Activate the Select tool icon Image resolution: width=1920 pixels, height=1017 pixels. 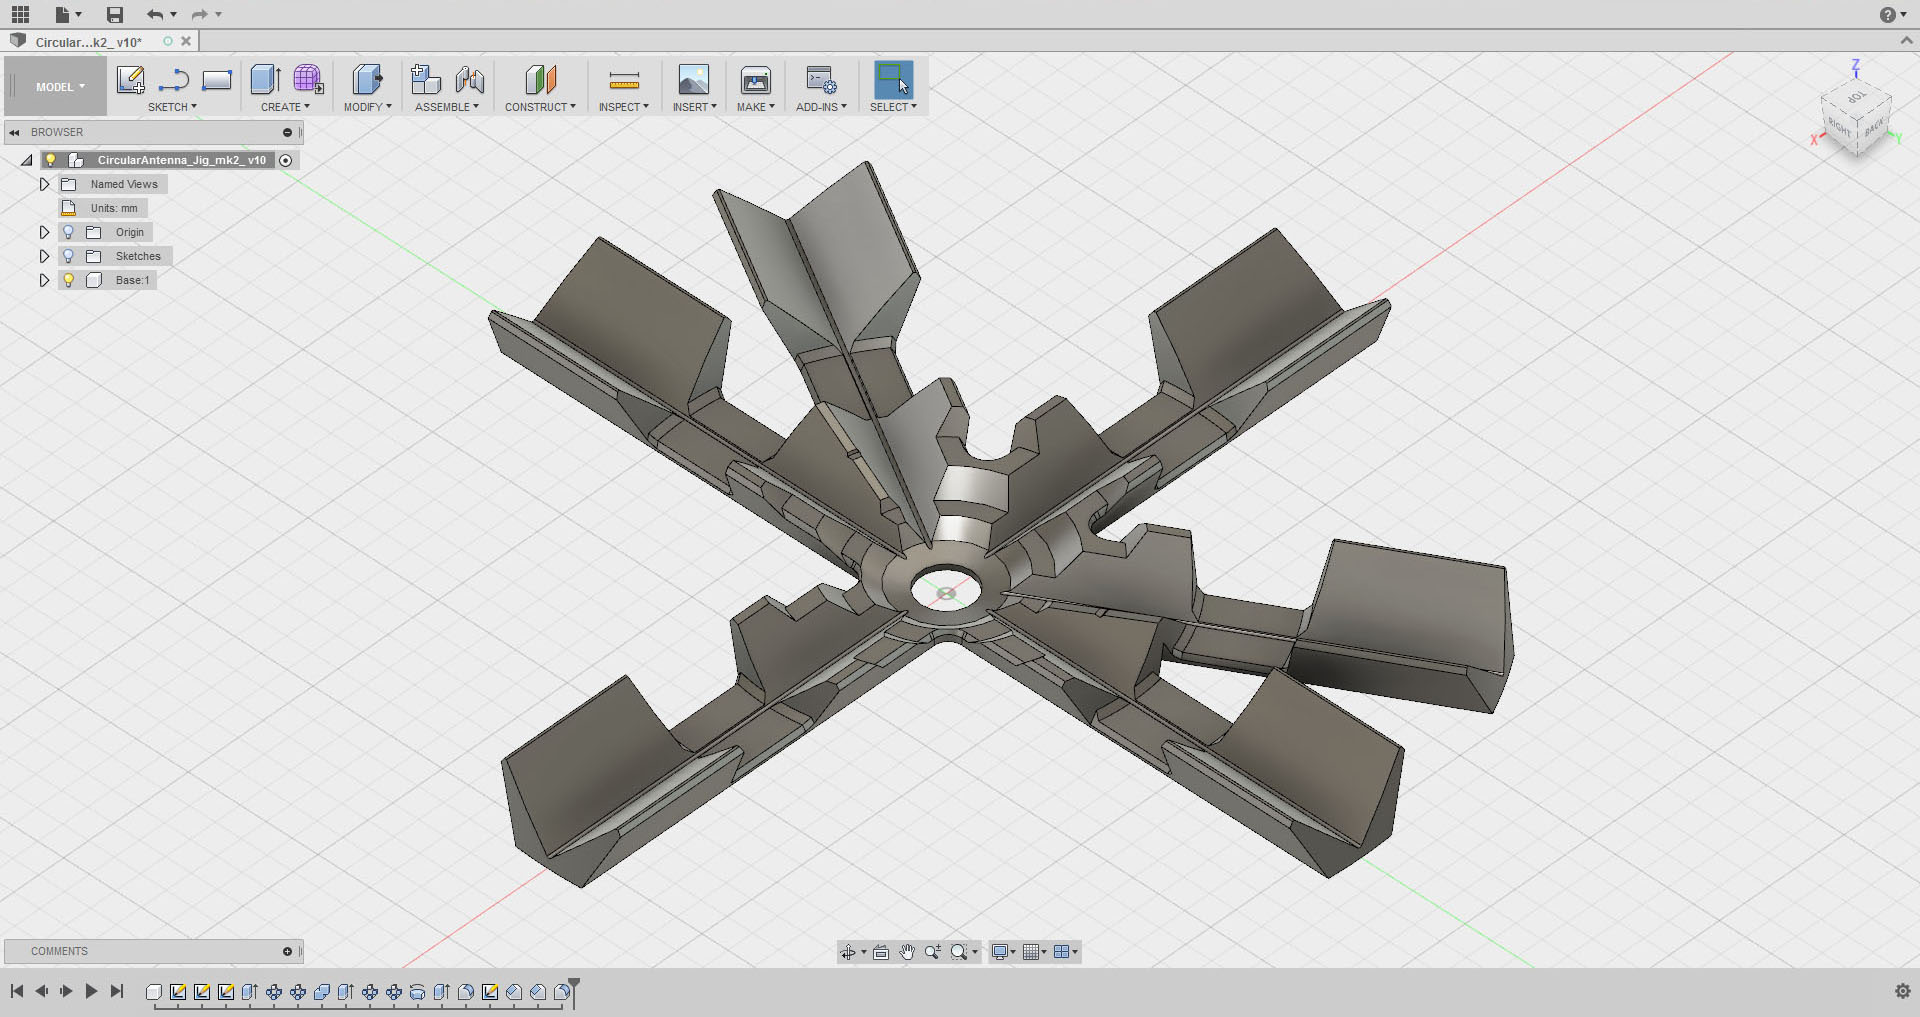coord(893,79)
